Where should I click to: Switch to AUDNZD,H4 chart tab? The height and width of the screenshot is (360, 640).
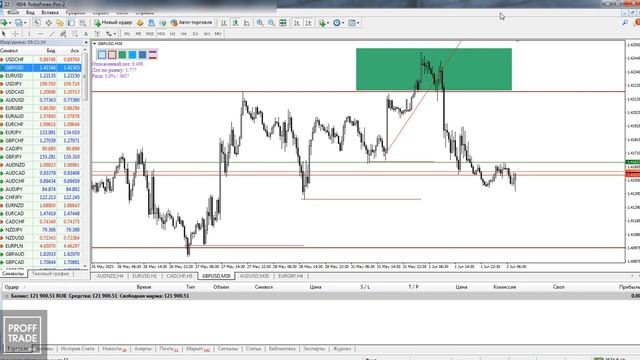pyautogui.click(x=109, y=276)
